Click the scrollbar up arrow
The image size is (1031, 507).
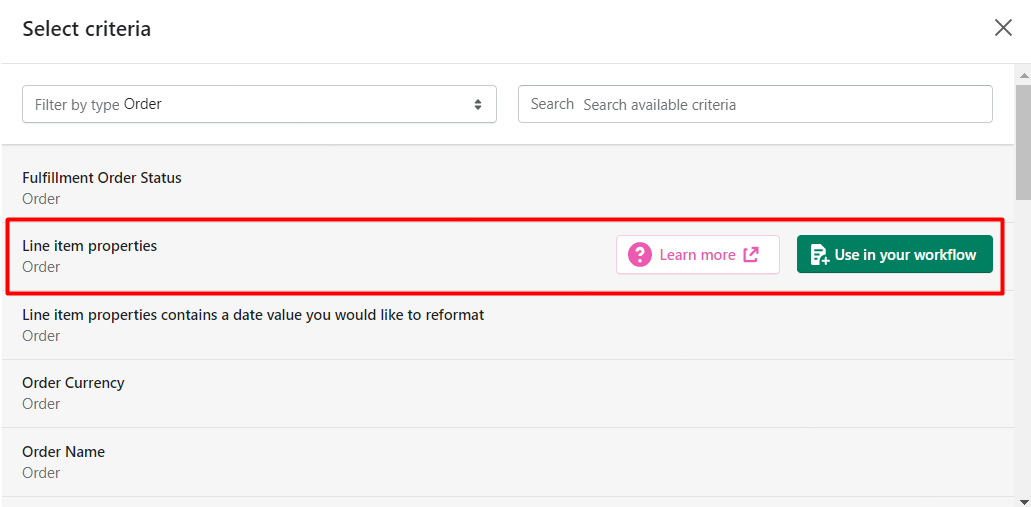click(1023, 74)
